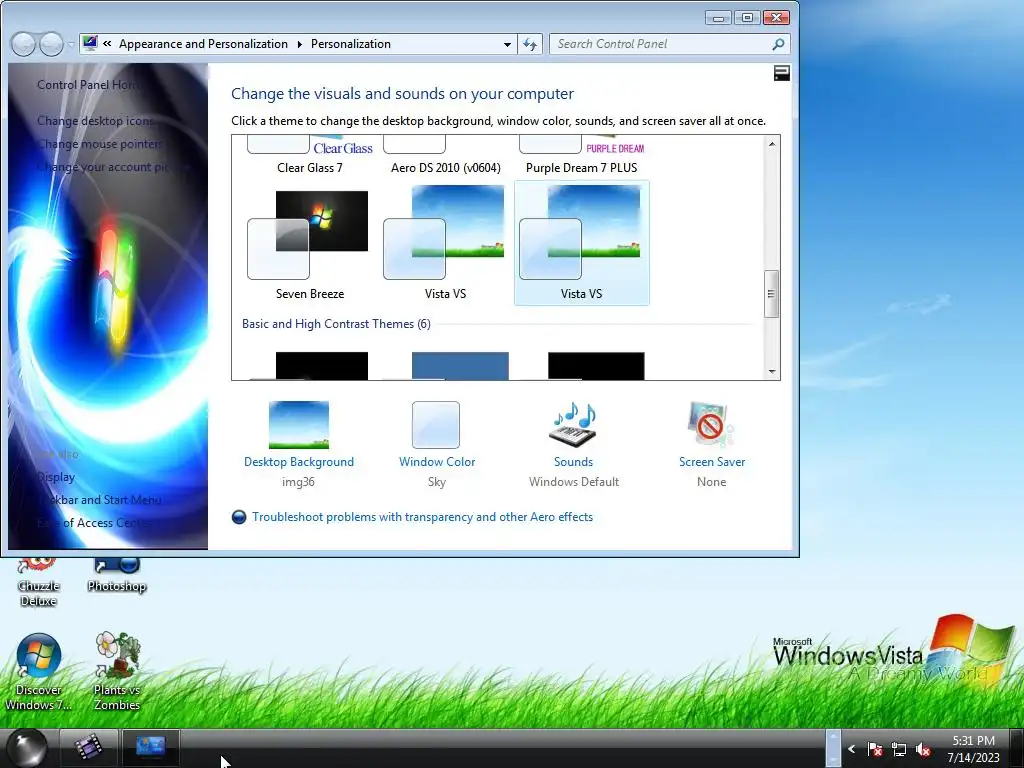Click the Forward navigation button
This screenshot has height=768, width=1024.
(51, 44)
